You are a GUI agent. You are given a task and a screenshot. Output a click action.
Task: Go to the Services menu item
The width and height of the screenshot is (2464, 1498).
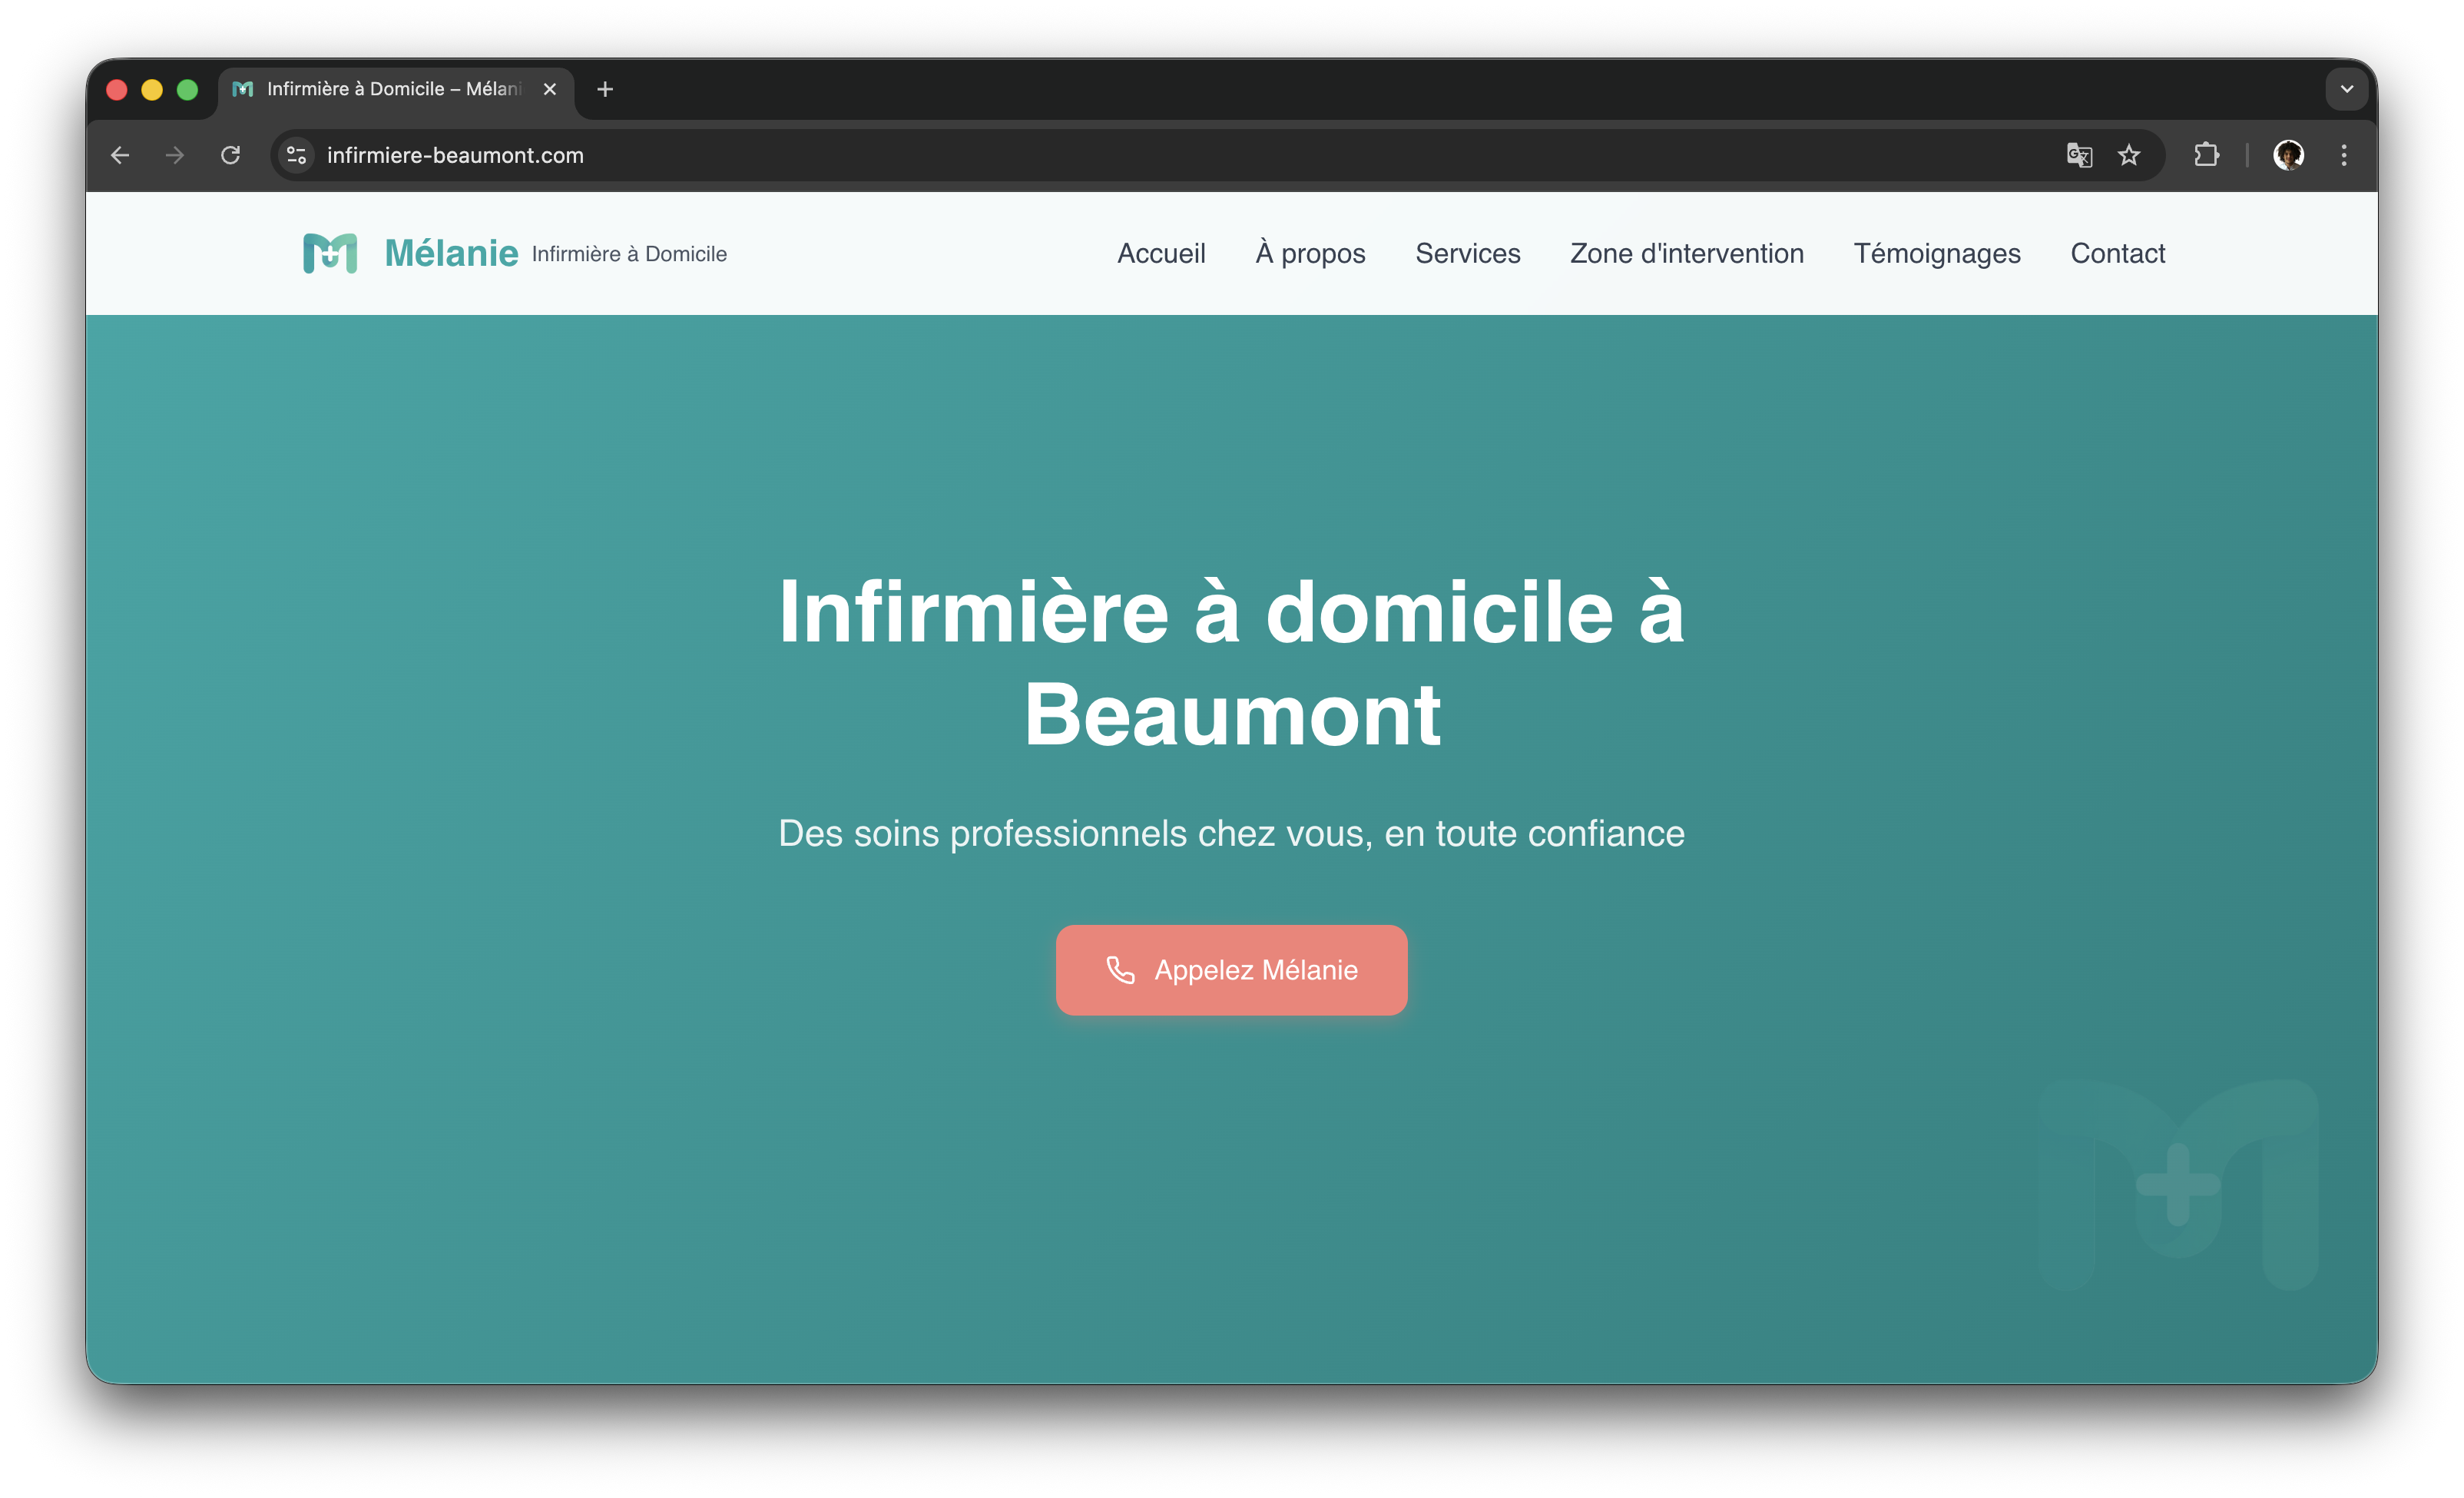(1467, 253)
